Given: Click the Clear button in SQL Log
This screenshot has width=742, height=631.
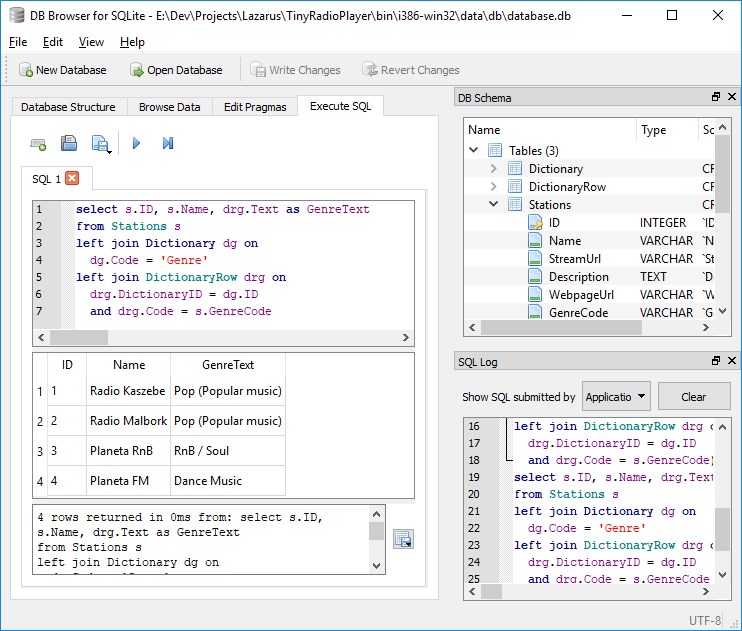Looking at the screenshot, I should pos(694,396).
